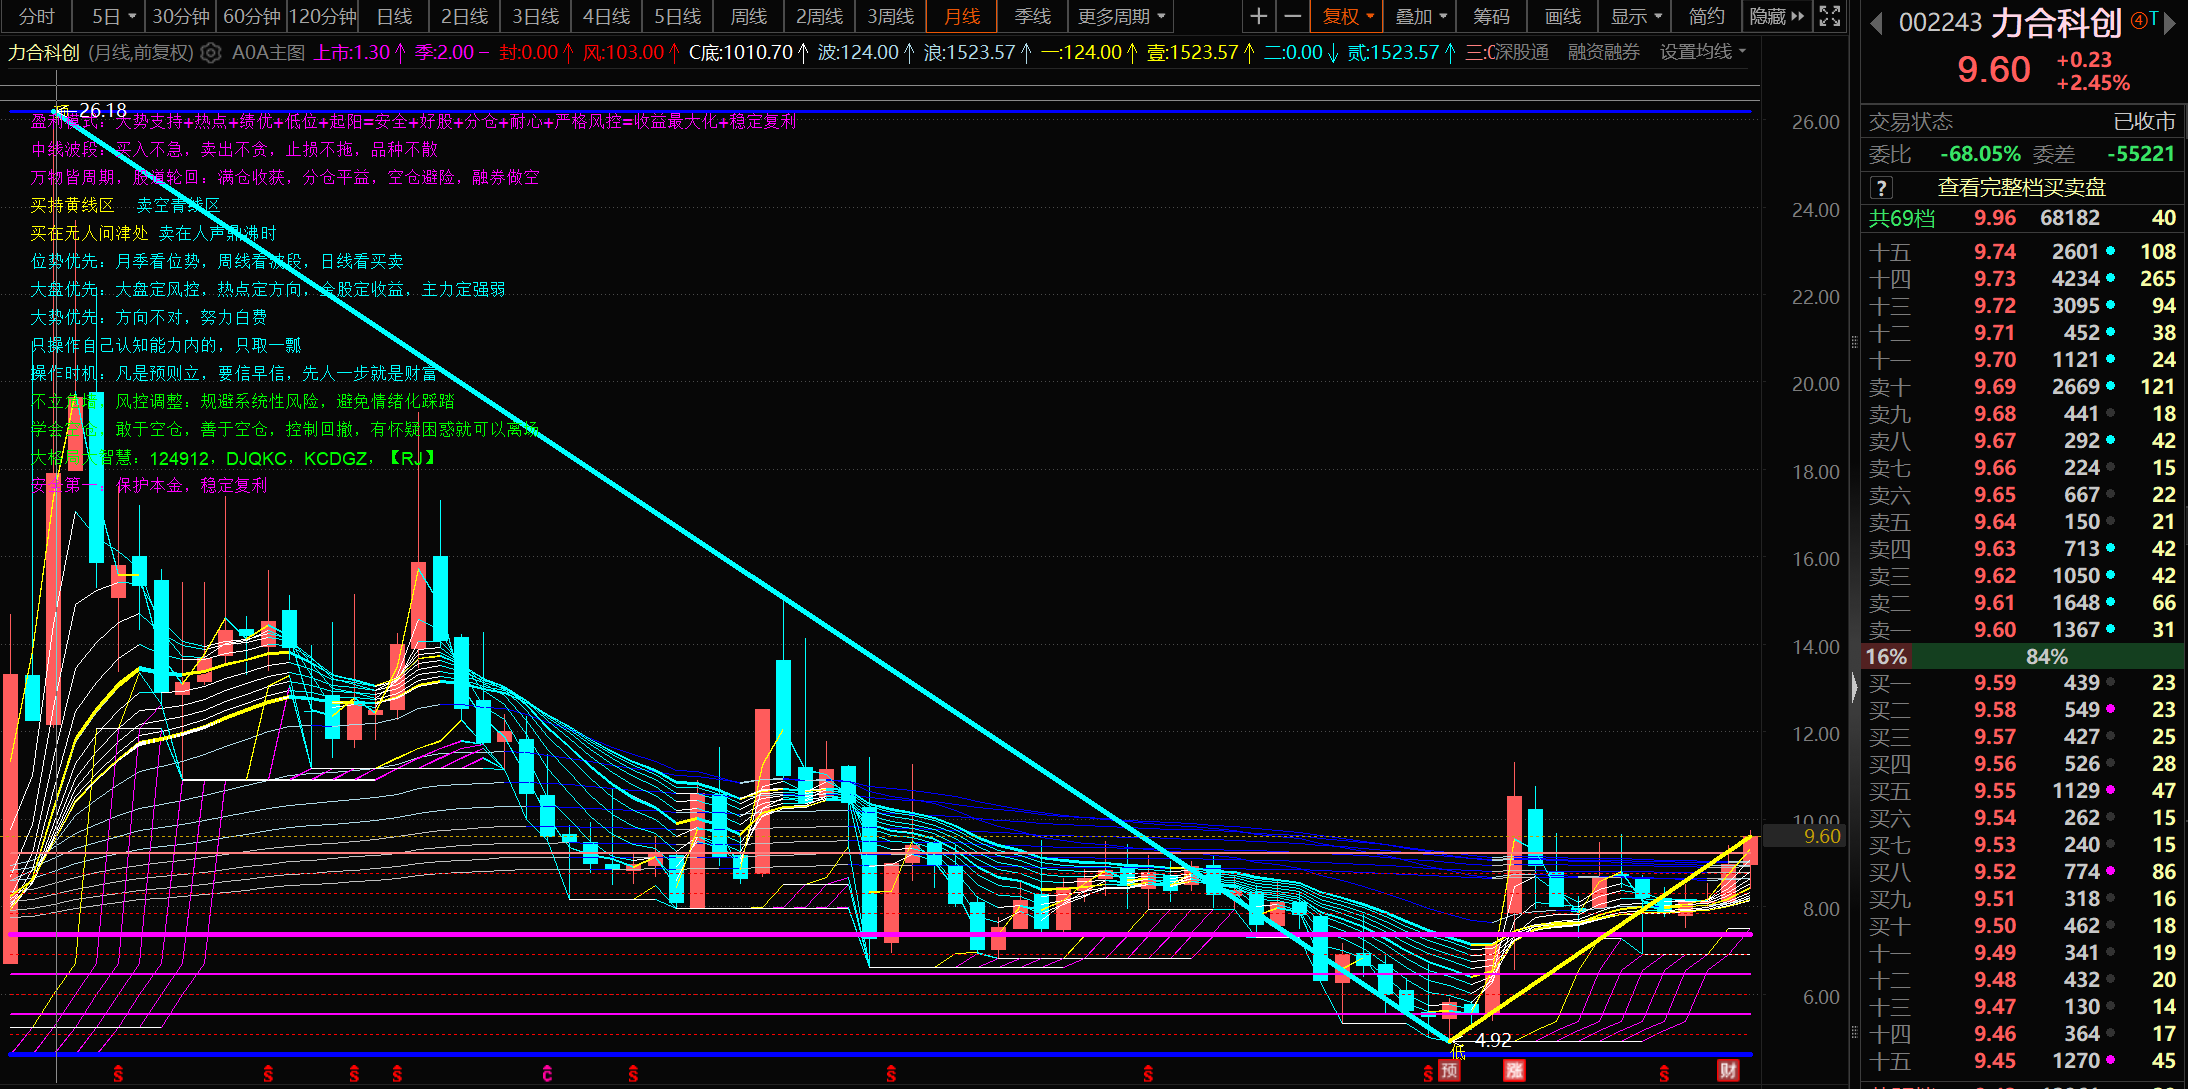
Task: Open the 复权 adjustment dropdown
Action: [1348, 16]
